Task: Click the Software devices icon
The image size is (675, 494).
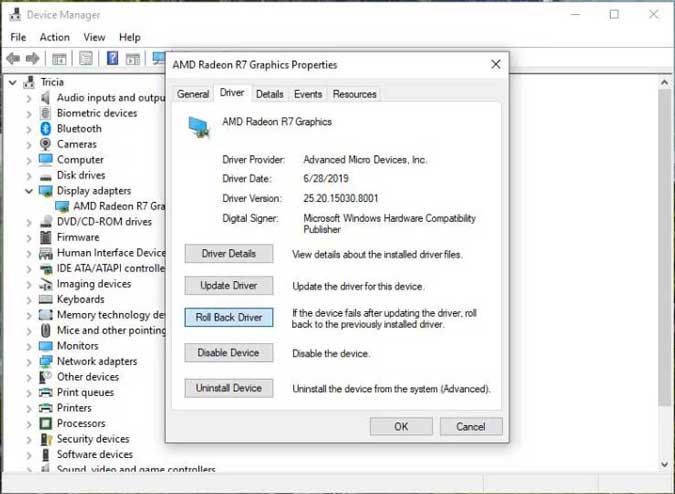Action: tap(45, 454)
